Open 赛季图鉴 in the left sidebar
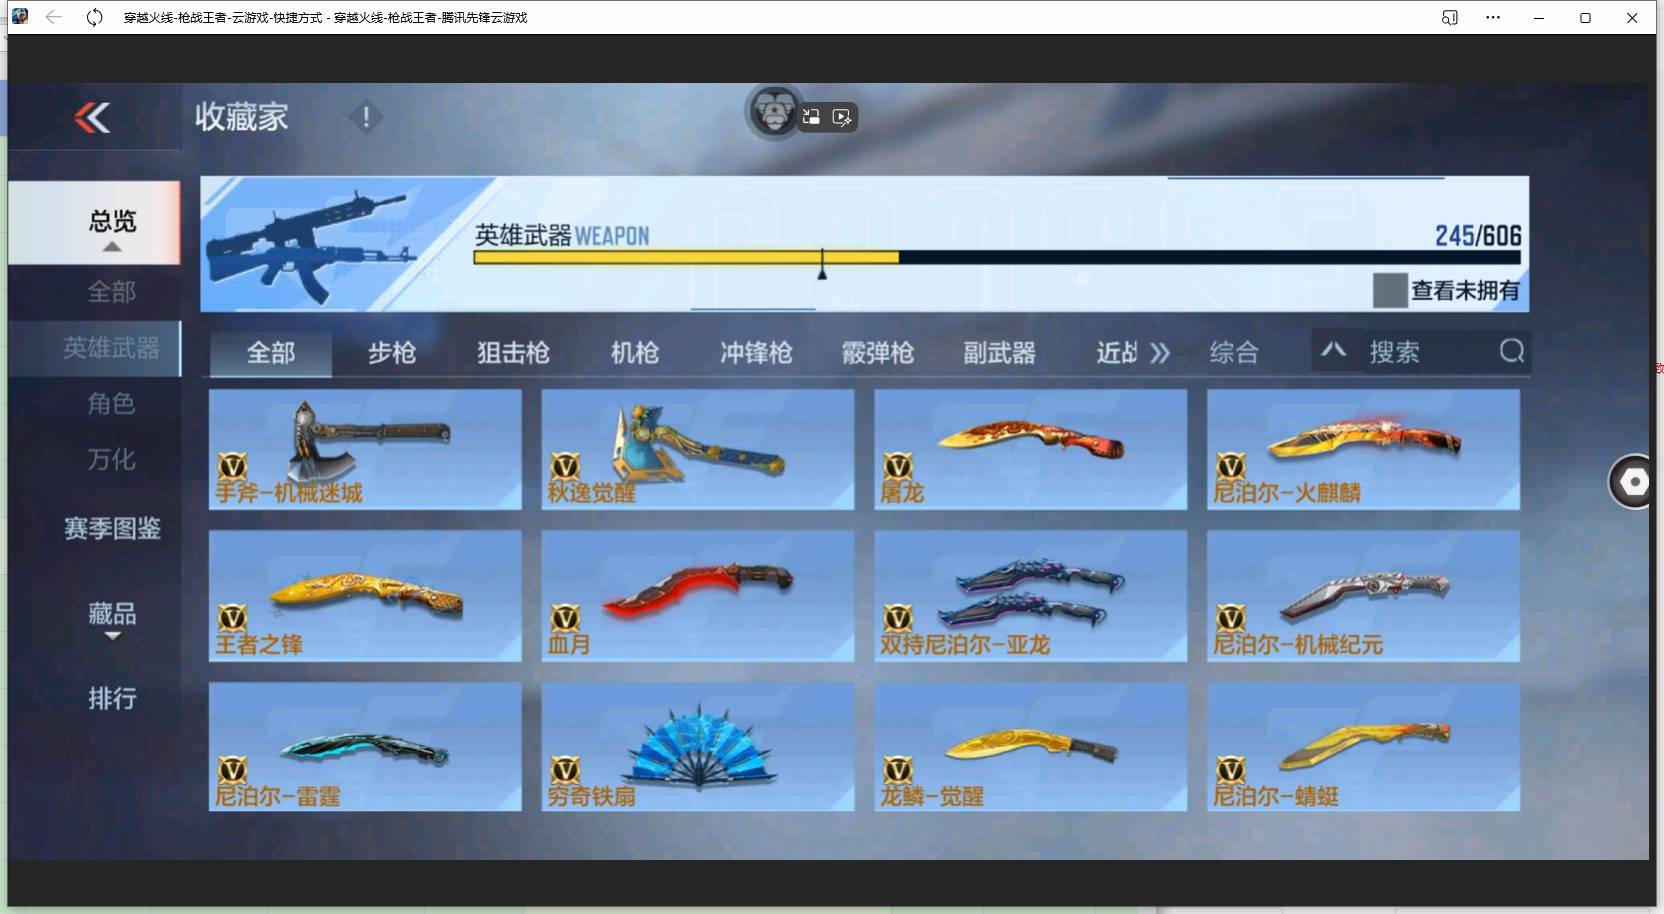 (112, 528)
